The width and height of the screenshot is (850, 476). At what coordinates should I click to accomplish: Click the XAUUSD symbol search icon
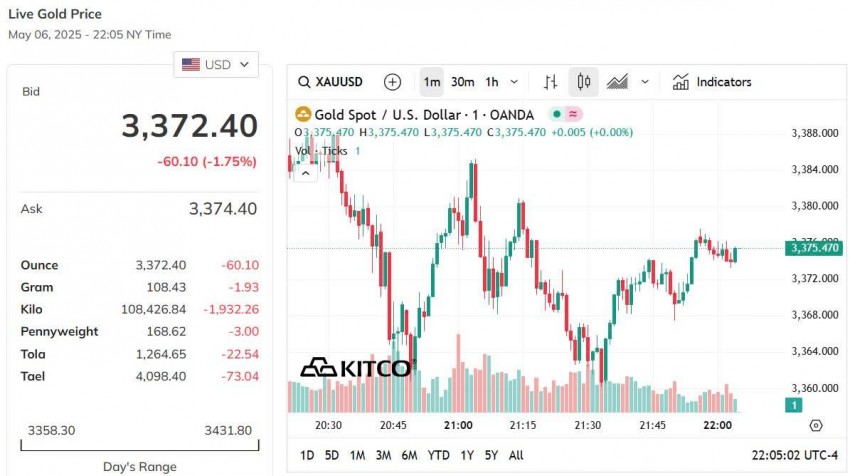(x=303, y=82)
